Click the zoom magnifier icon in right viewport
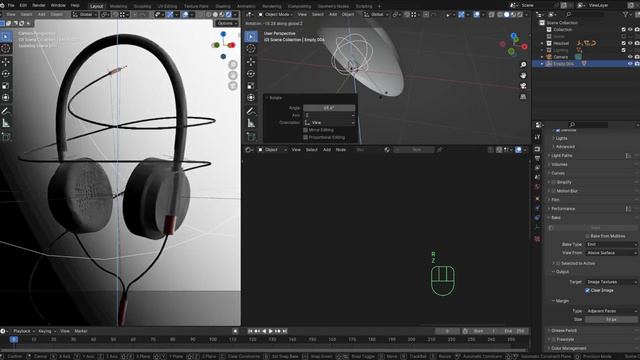Screen dimensions: 640x360 point(523,65)
